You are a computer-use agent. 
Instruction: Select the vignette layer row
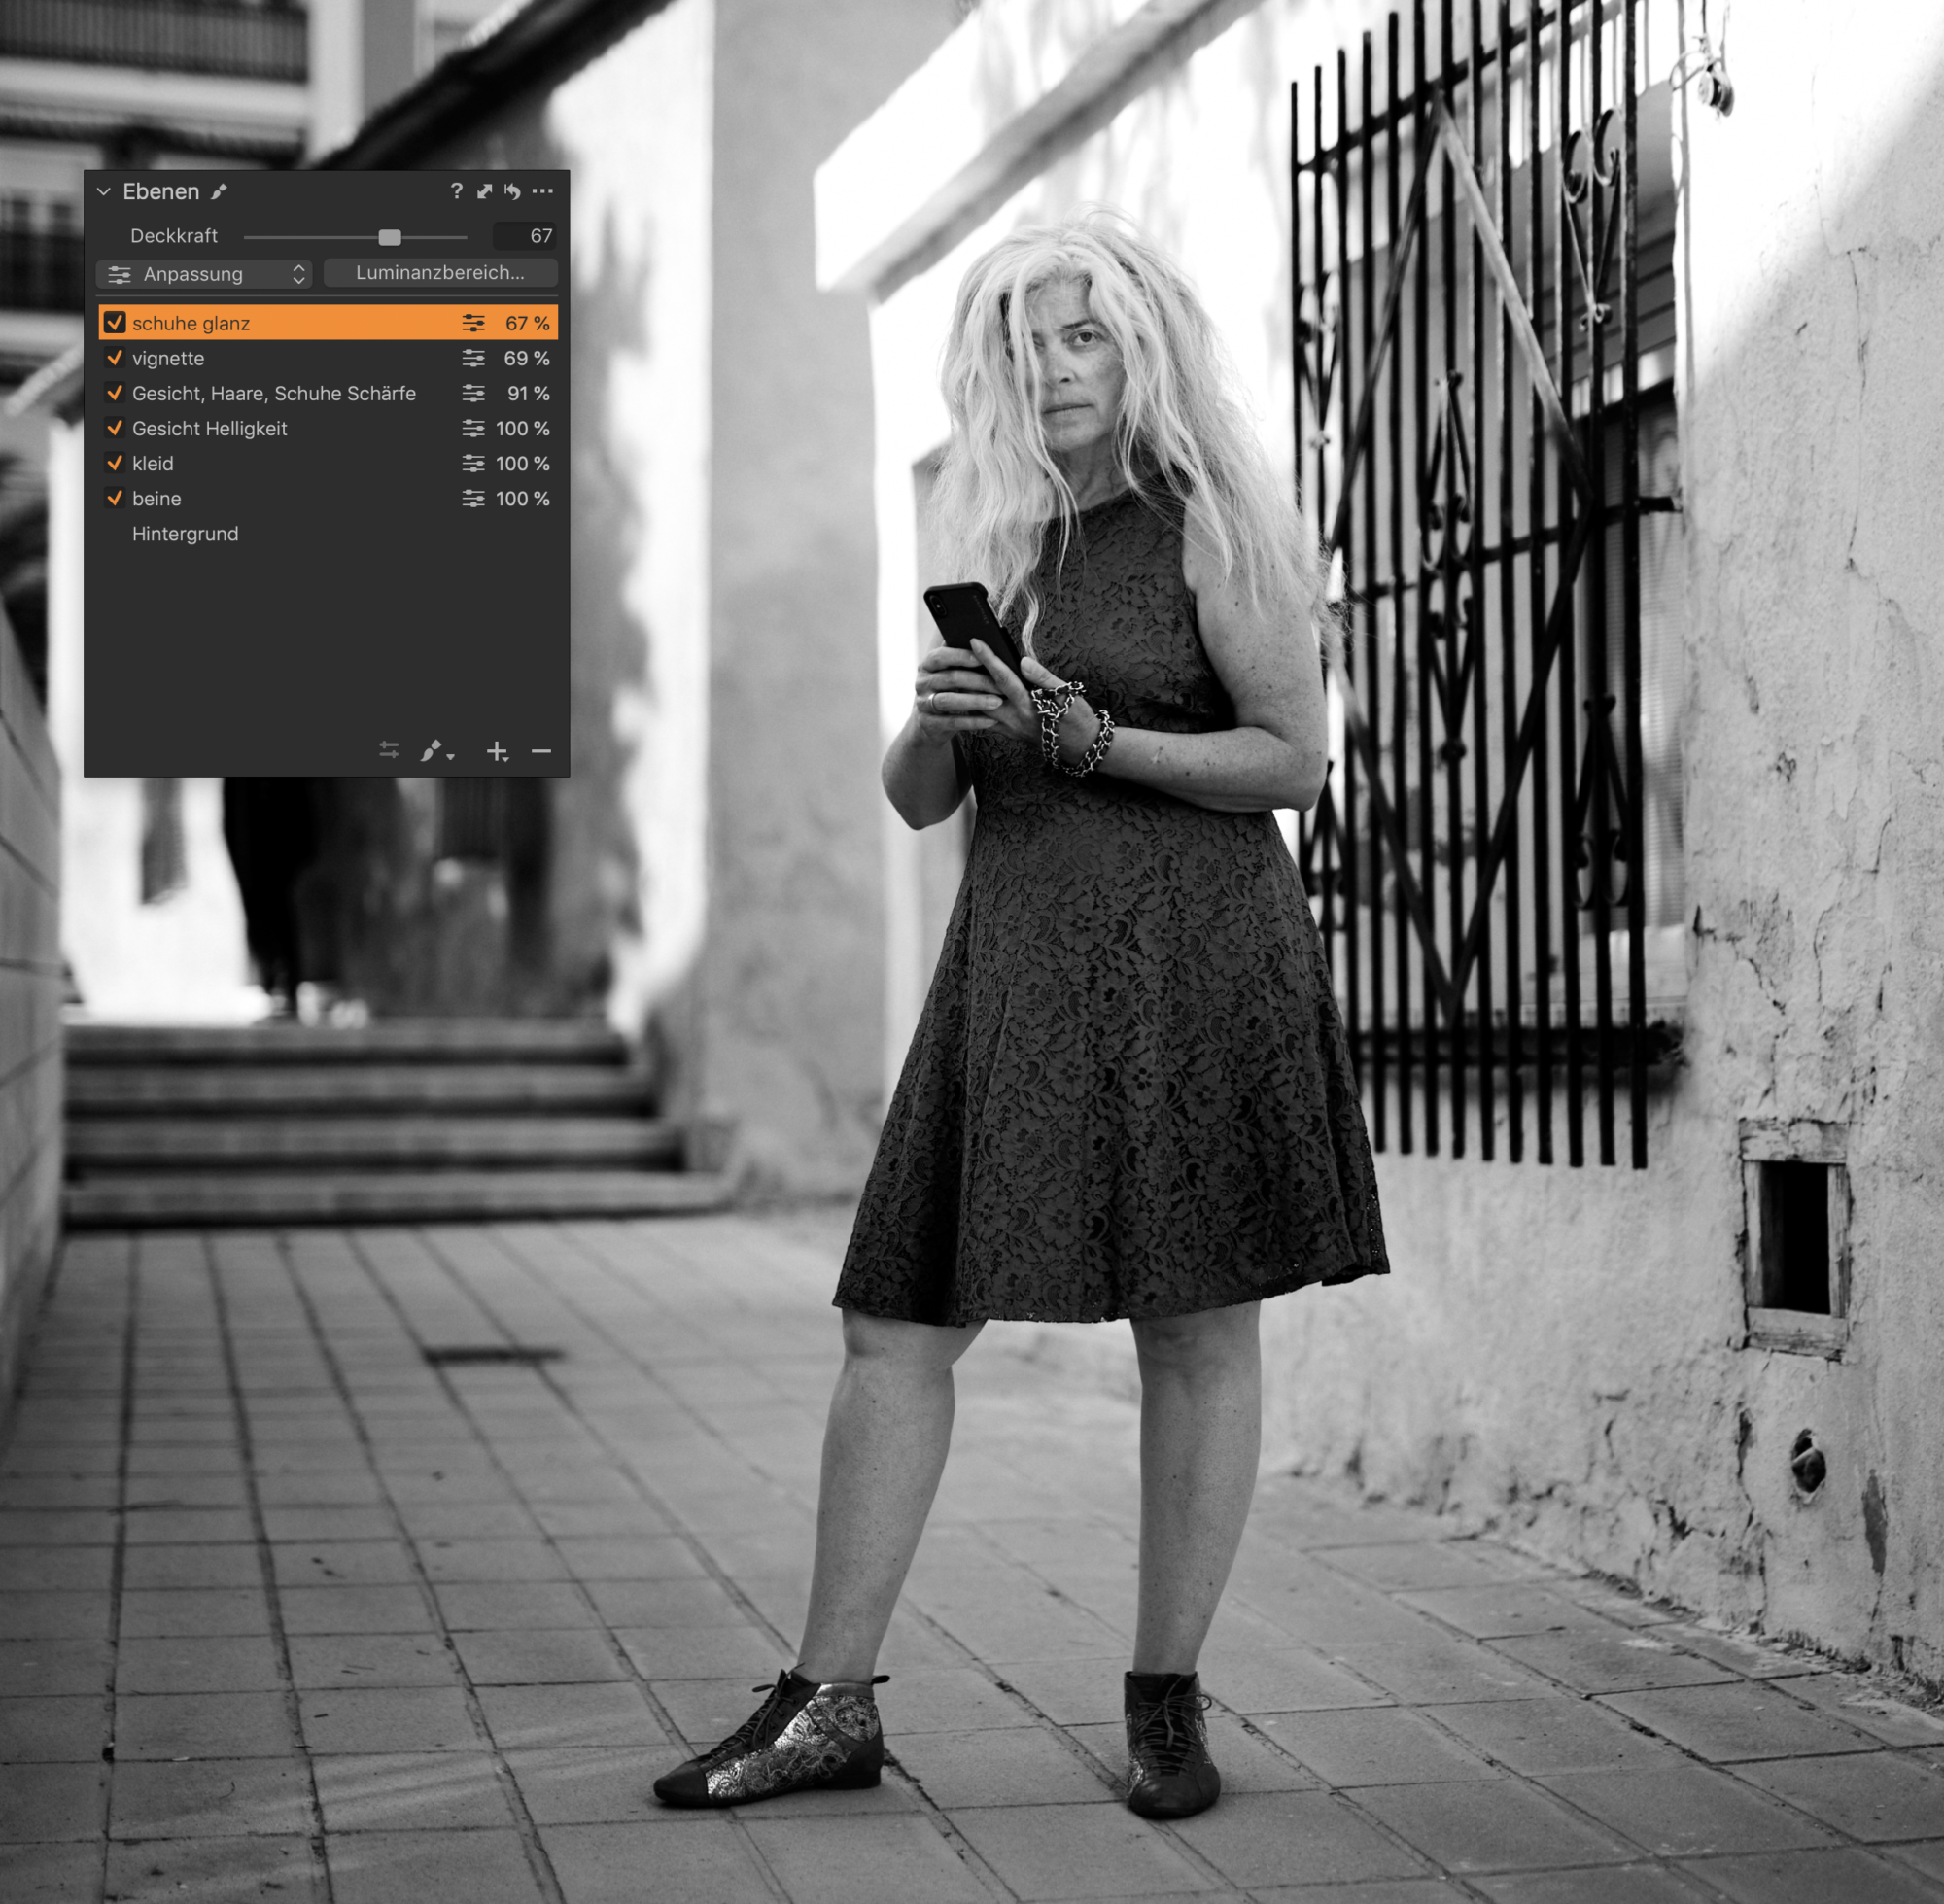coord(328,358)
